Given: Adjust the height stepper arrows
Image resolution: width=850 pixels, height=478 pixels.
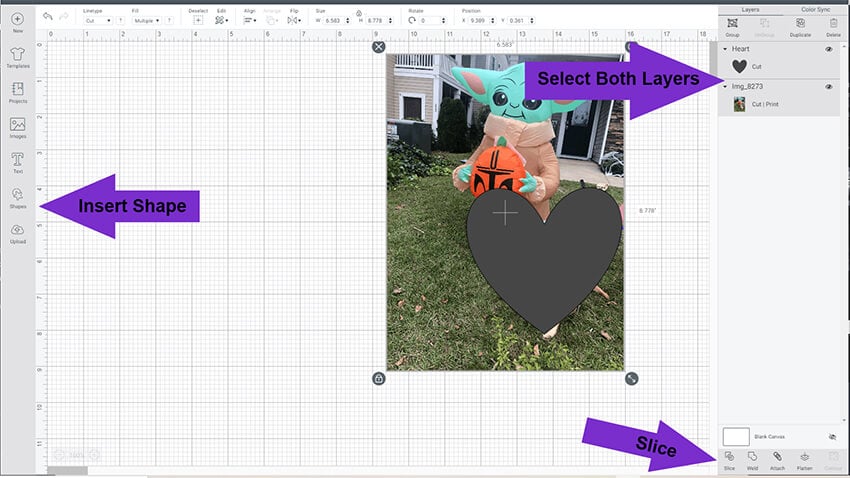Looking at the screenshot, I should click(x=389, y=21).
